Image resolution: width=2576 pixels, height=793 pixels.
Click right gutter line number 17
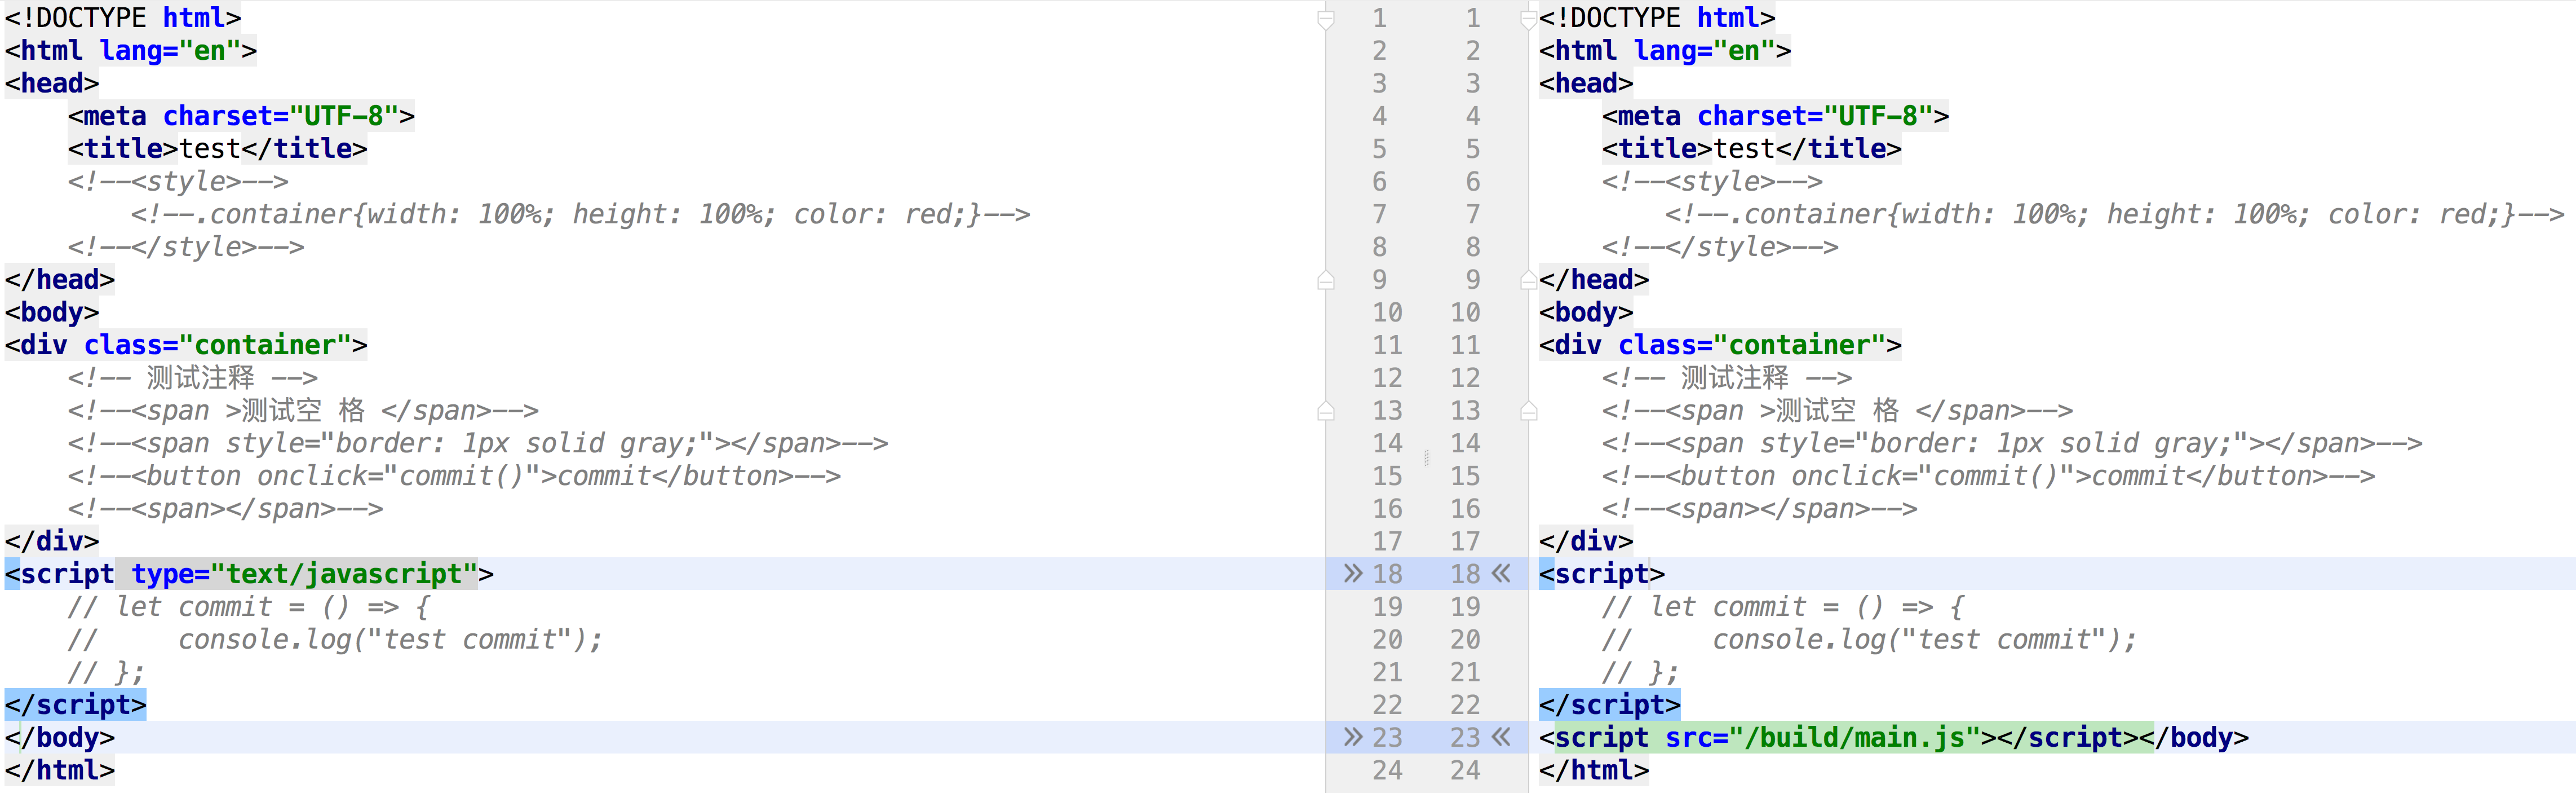click(1465, 541)
